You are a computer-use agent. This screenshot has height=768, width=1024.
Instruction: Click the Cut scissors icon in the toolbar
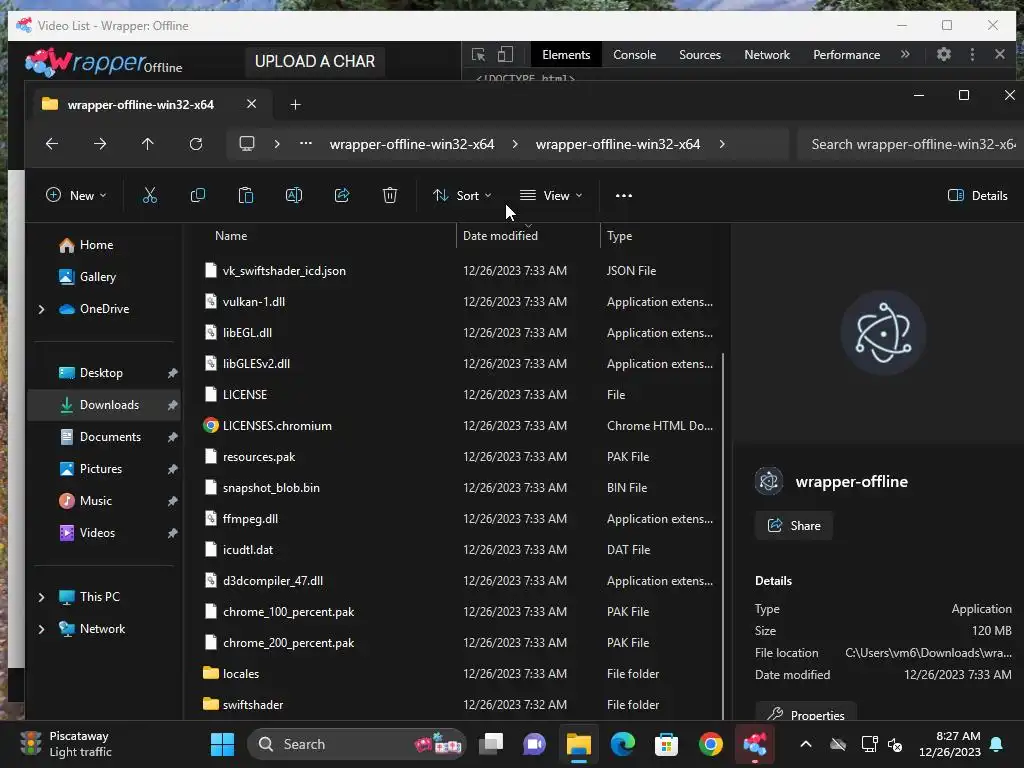pos(150,195)
